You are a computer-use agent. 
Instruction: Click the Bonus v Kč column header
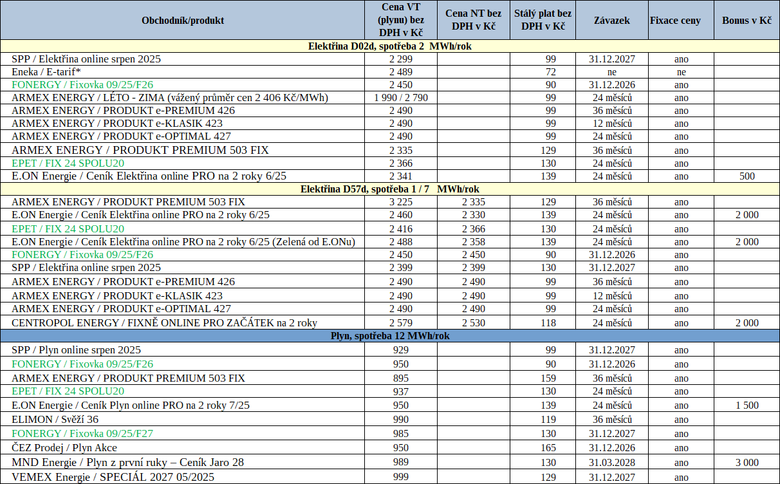tap(747, 20)
